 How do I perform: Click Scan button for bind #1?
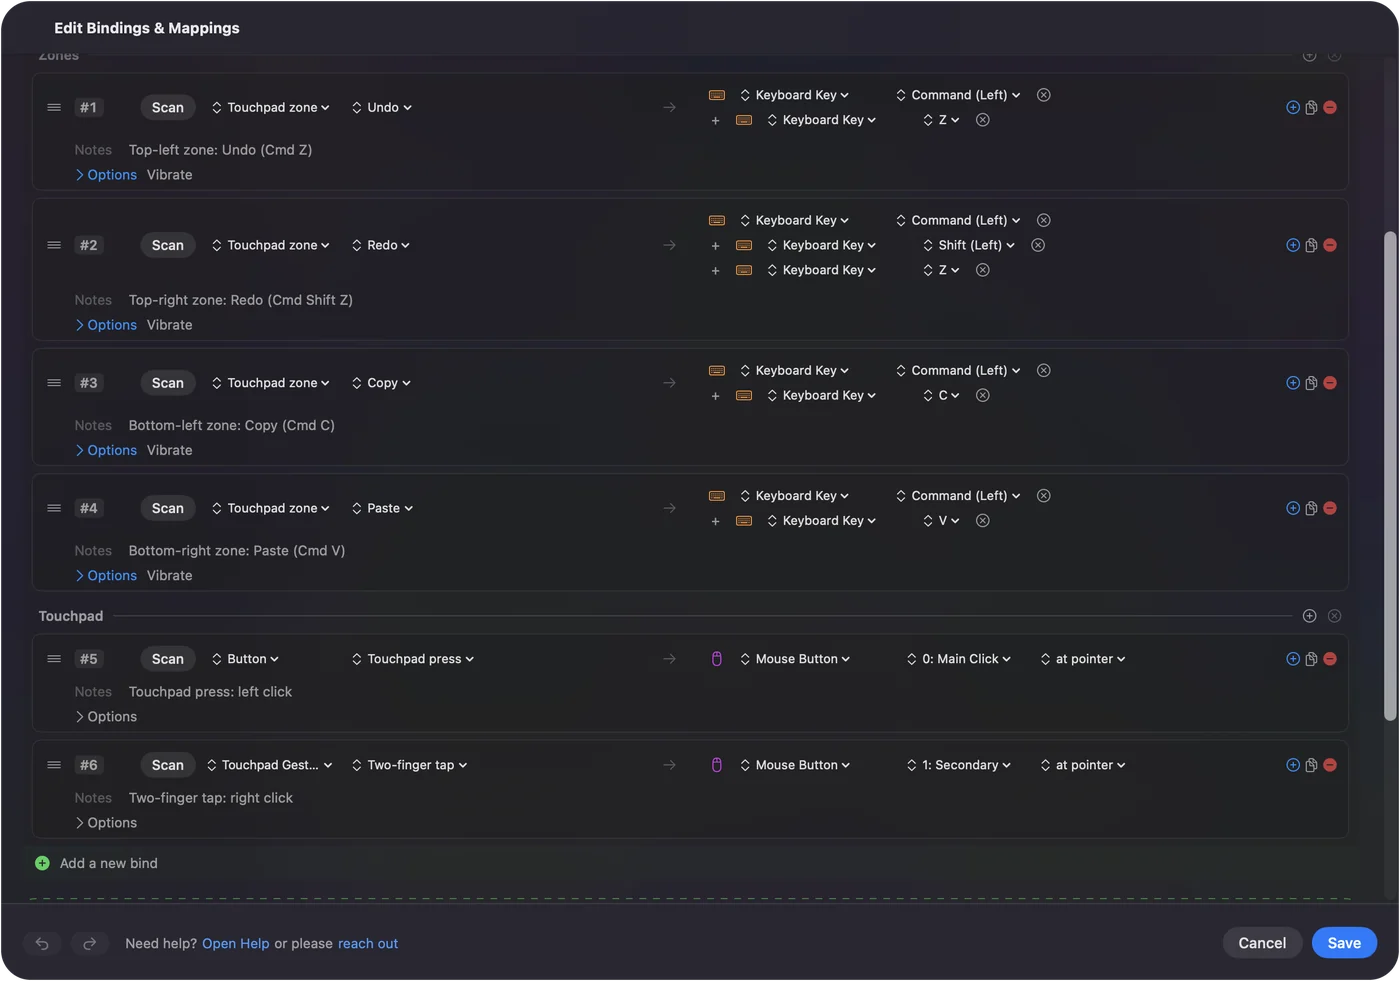(168, 108)
